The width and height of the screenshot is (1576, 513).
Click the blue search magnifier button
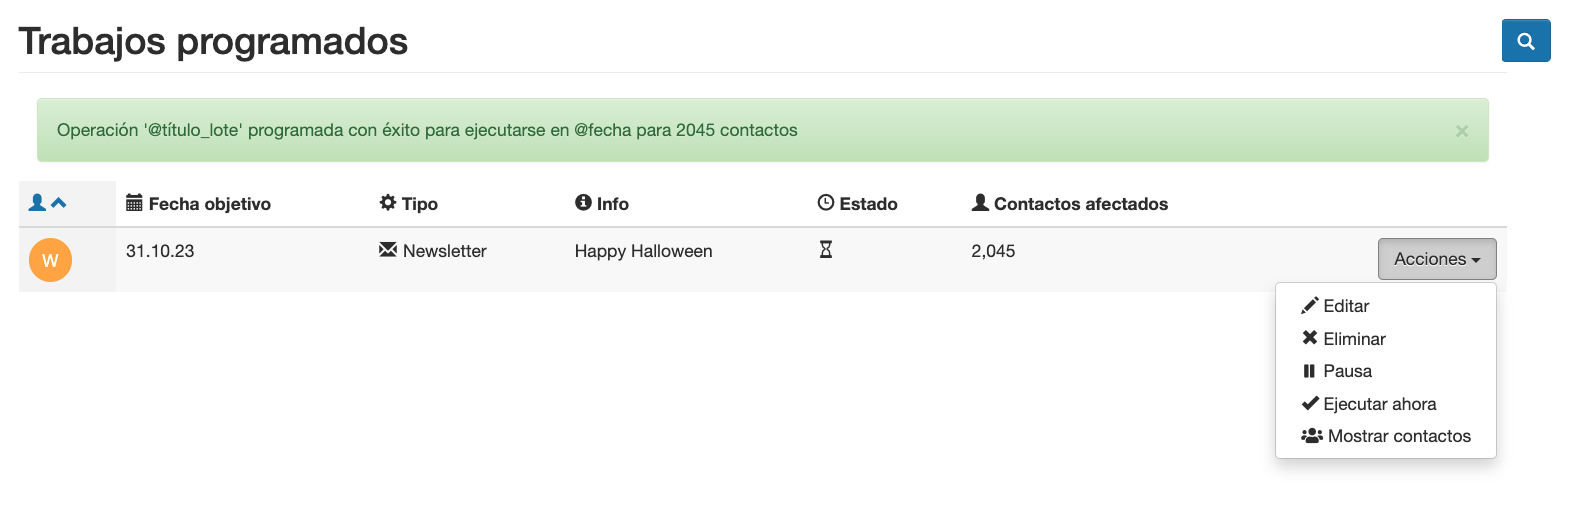[1525, 41]
